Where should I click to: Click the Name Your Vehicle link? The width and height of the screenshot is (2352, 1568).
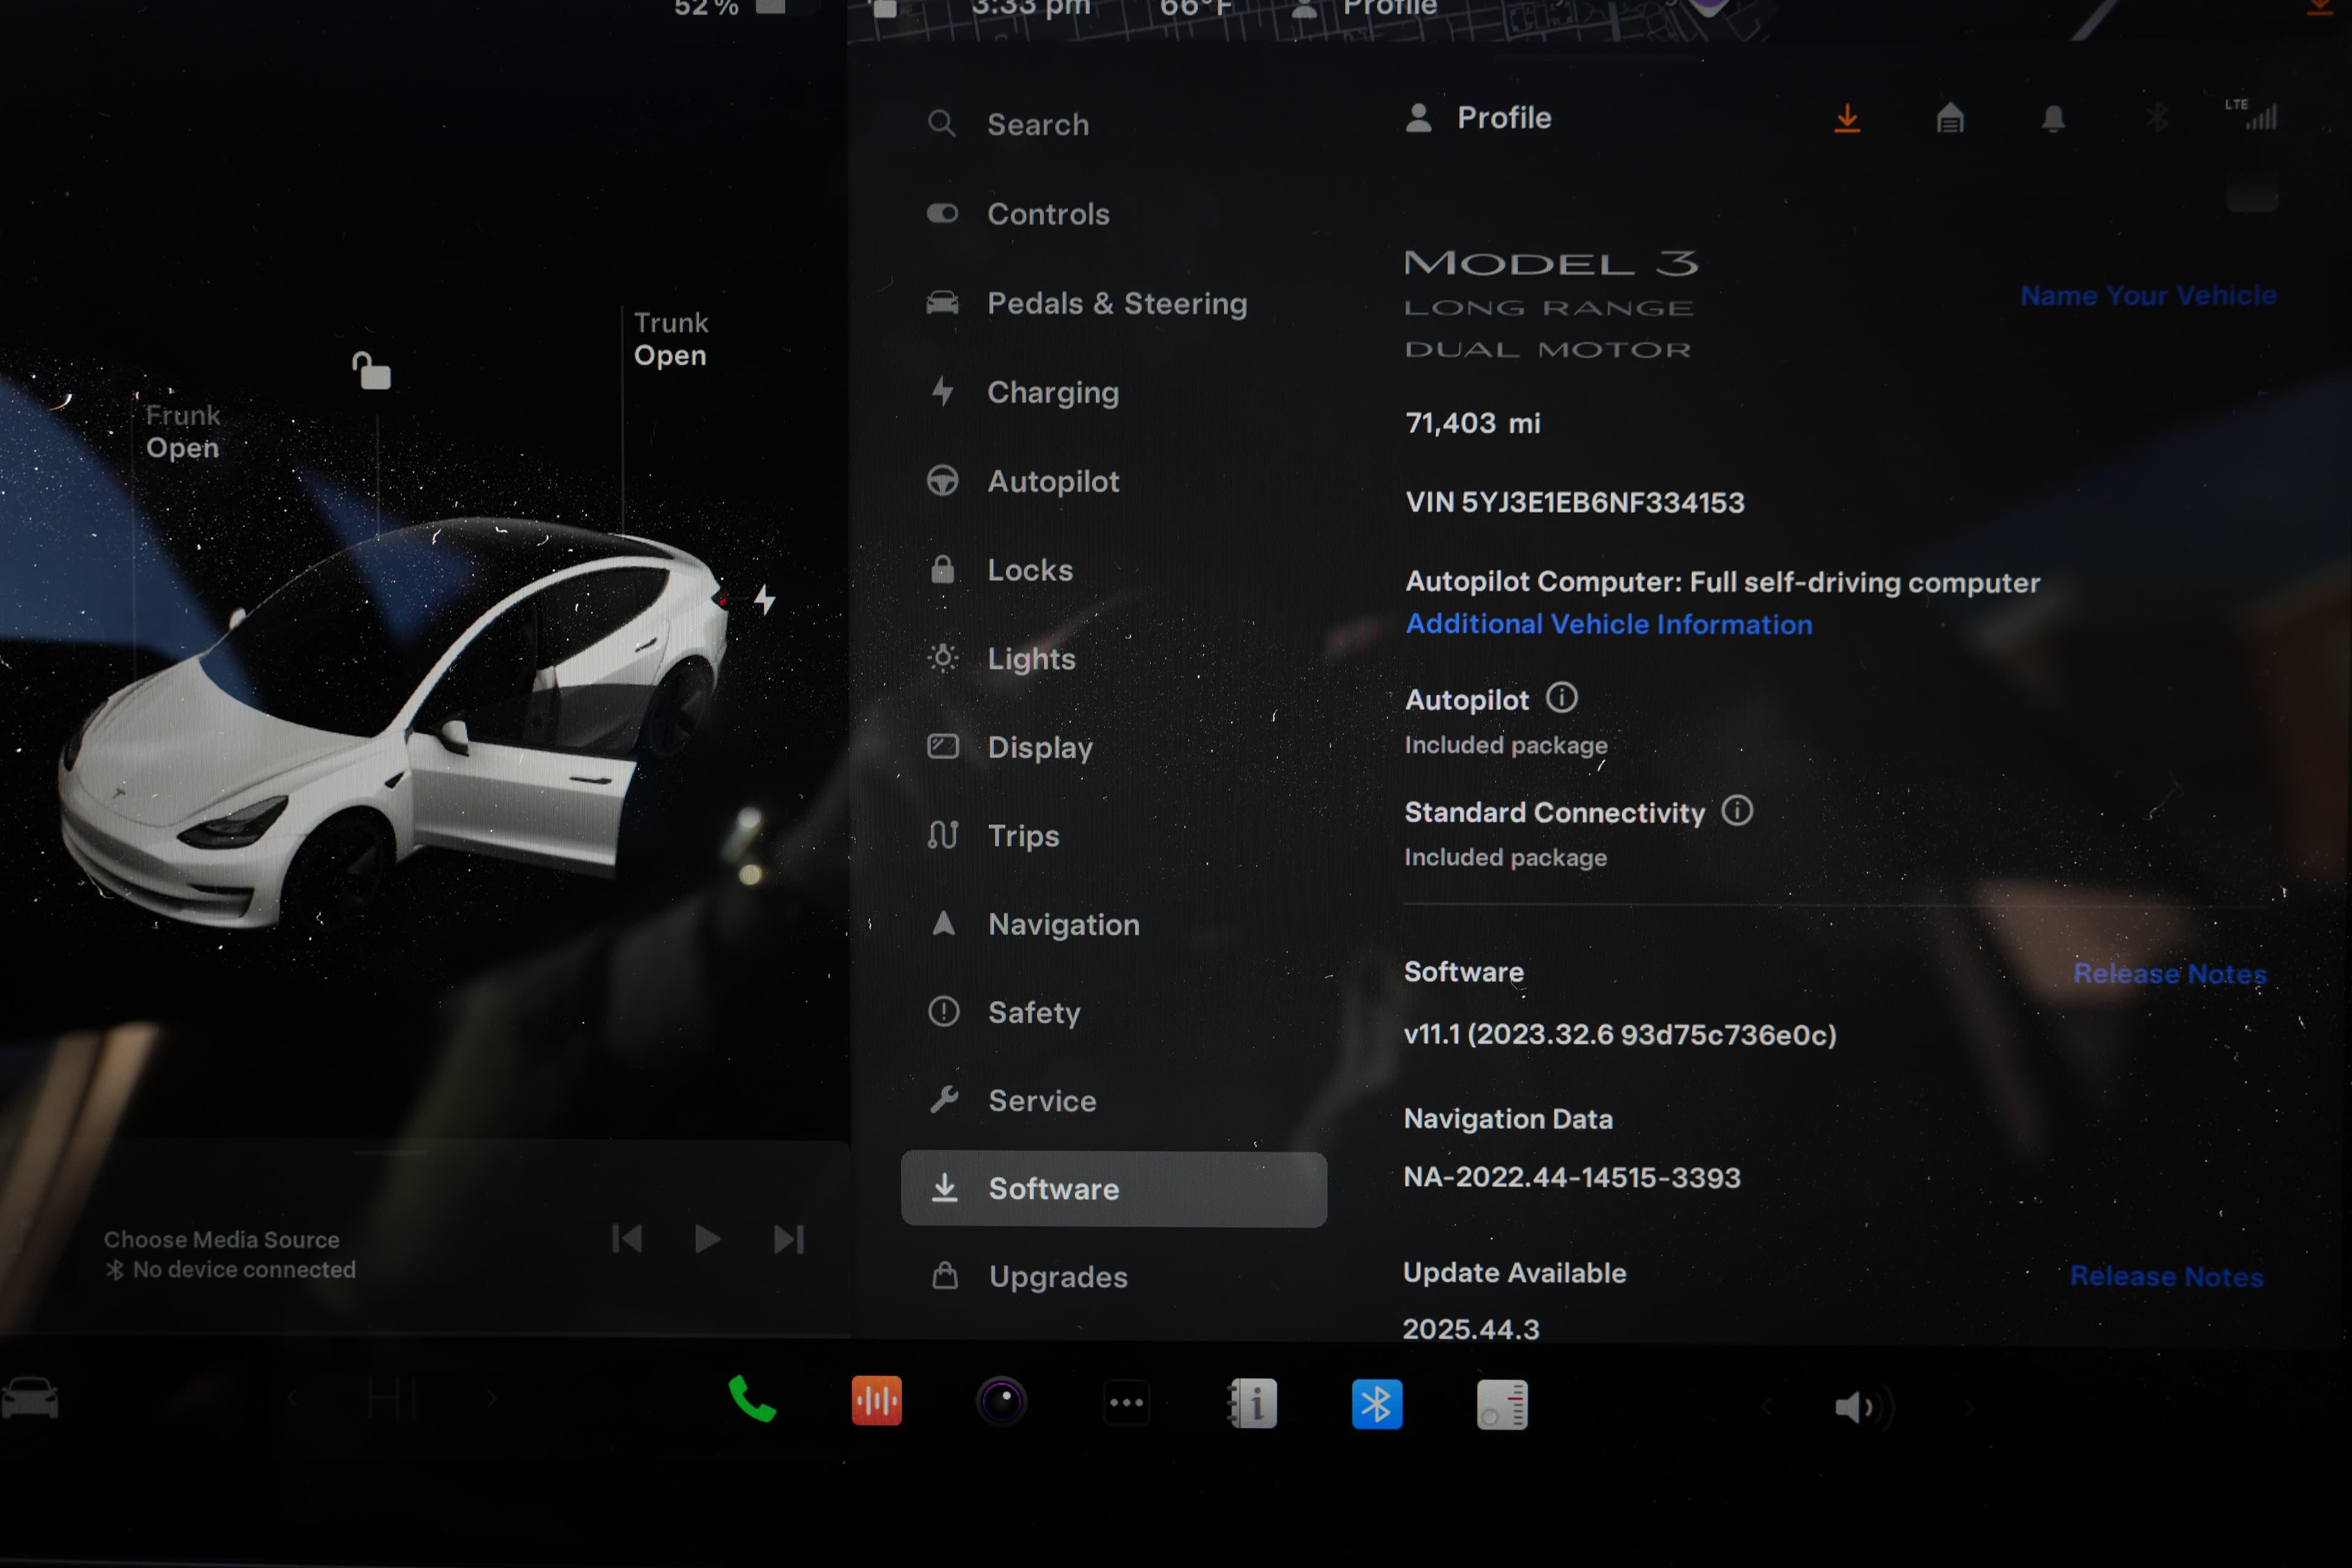click(2148, 295)
